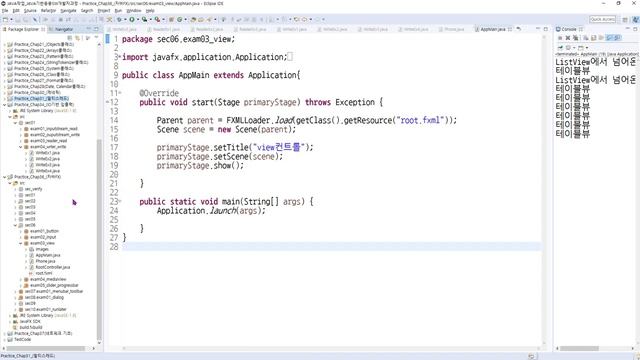Viewport: 640px width, 360px height.
Task: Open the Window menu
Action: coord(133,11)
